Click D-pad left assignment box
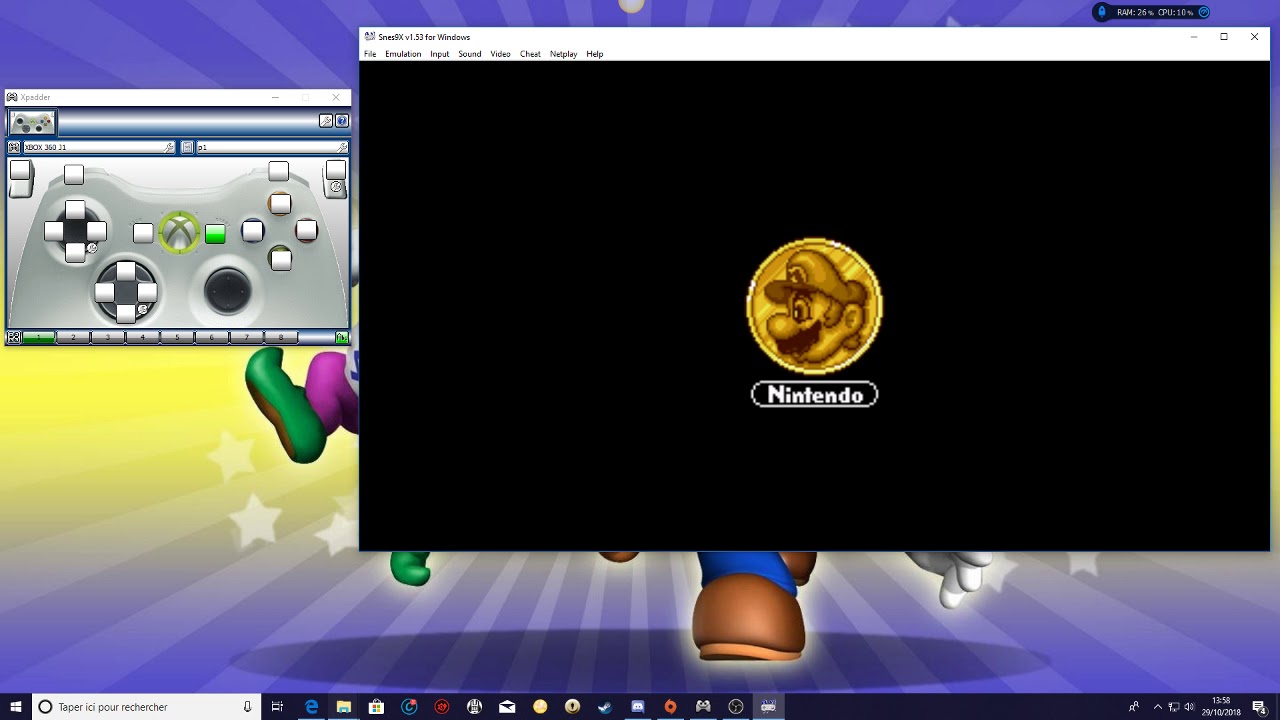 tap(105, 292)
